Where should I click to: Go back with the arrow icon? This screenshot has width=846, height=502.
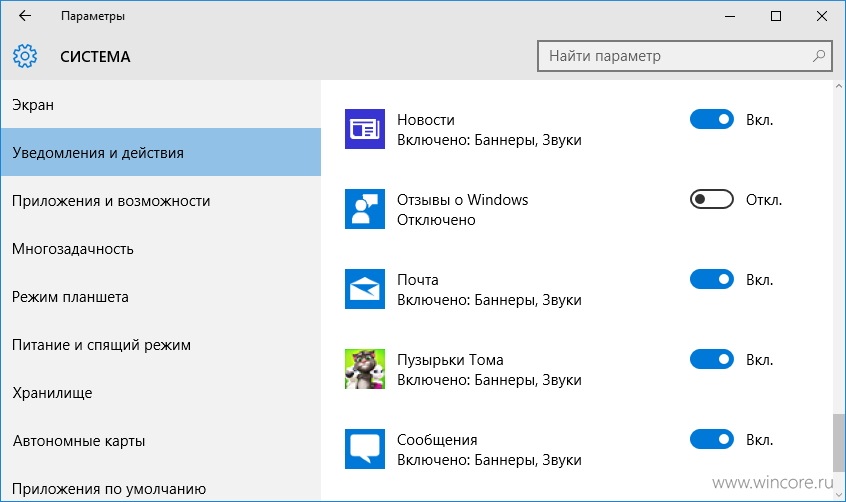pyautogui.click(x=25, y=16)
